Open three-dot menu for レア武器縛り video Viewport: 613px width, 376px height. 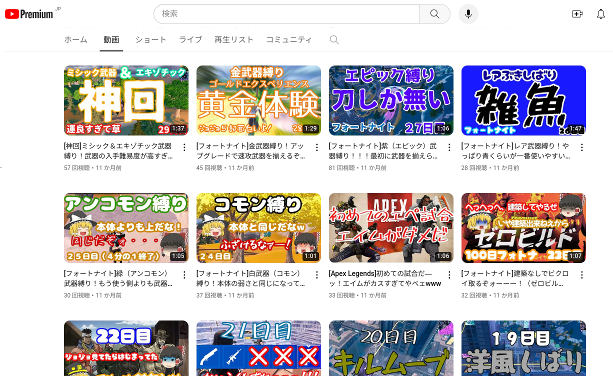click(582, 147)
